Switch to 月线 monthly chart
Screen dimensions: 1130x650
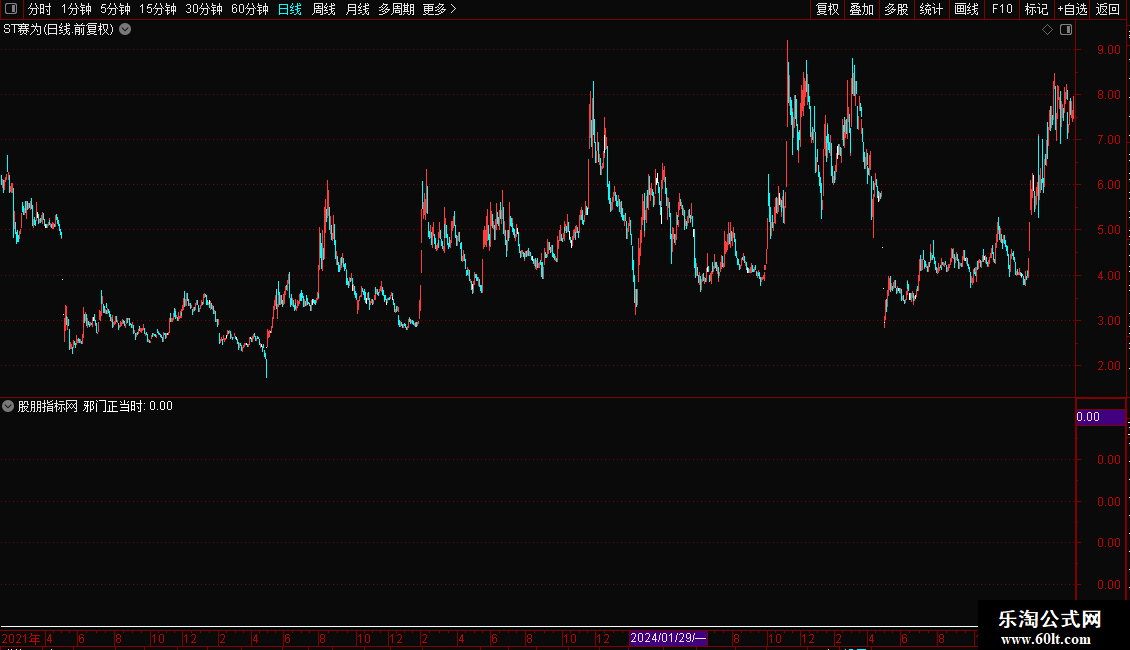357,9
